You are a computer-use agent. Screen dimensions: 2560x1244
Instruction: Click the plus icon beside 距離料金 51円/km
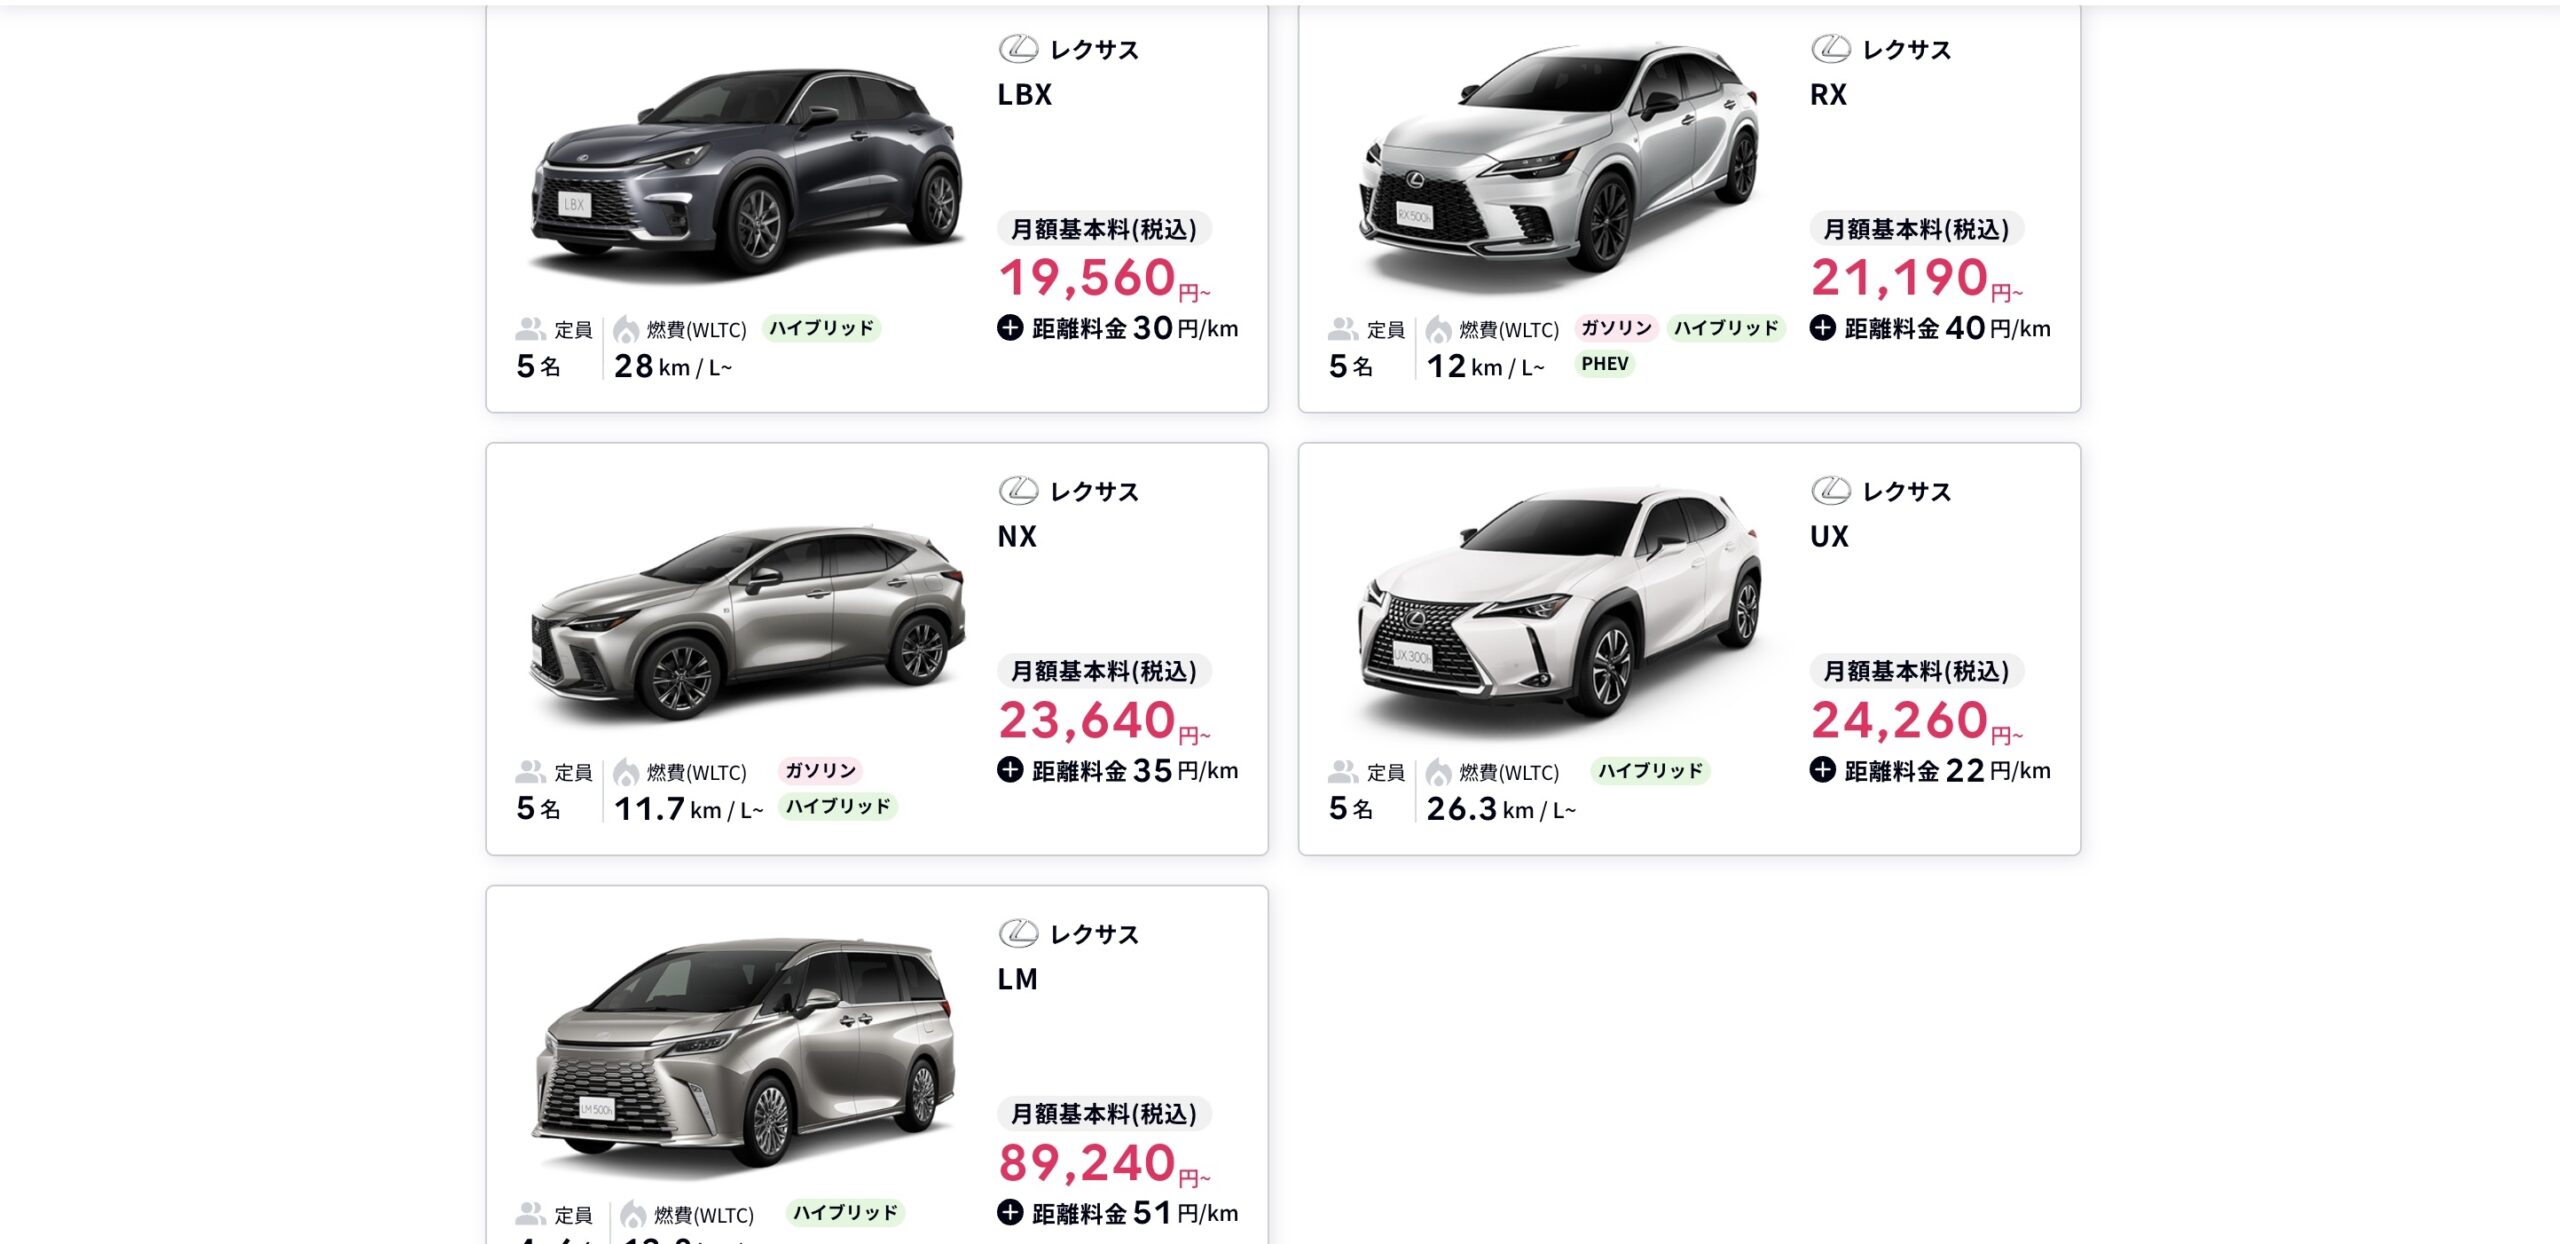(x=1010, y=1212)
